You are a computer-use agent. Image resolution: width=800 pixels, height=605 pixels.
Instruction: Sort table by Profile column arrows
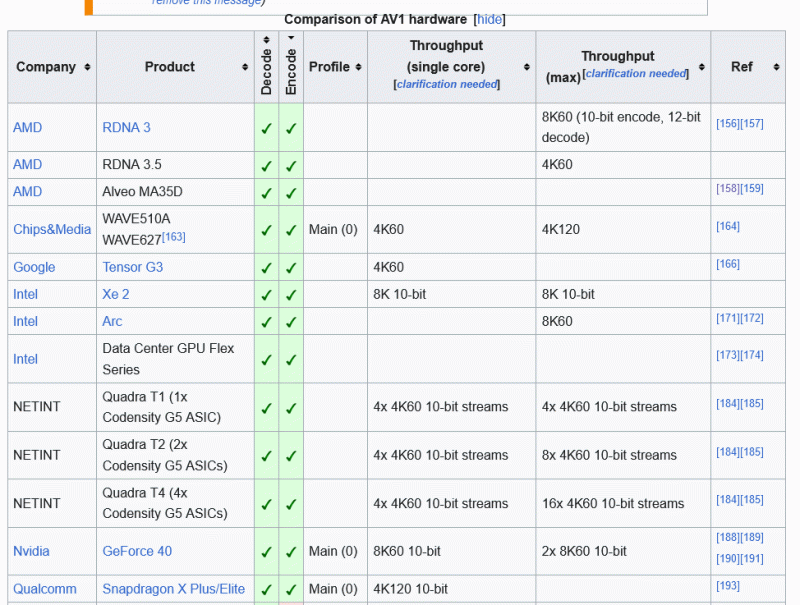point(358,67)
